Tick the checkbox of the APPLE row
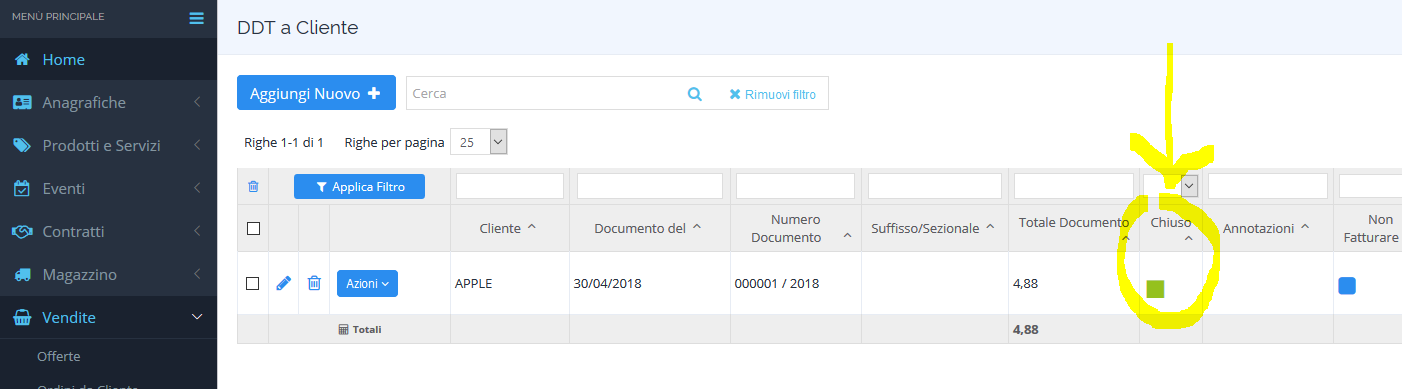 click(x=253, y=283)
